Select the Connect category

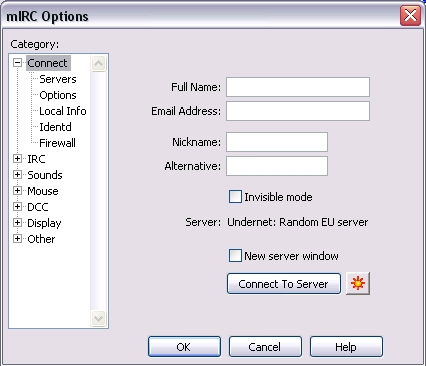(x=47, y=63)
